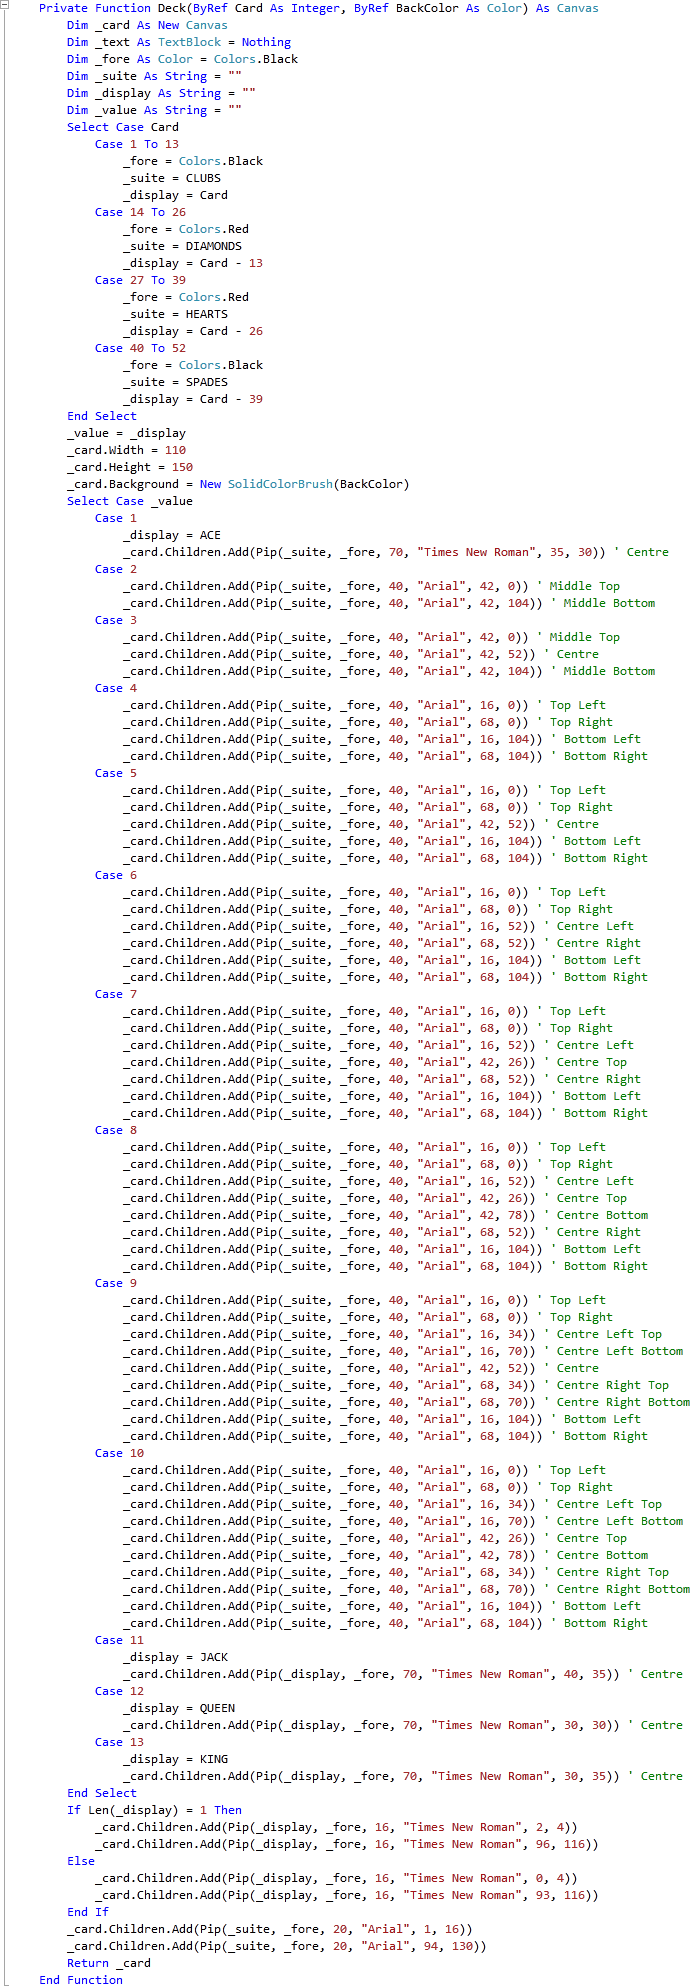Click 'SolidColorBrush' in the Background line
This screenshot has height=1986, width=692.
pos(280,484)
